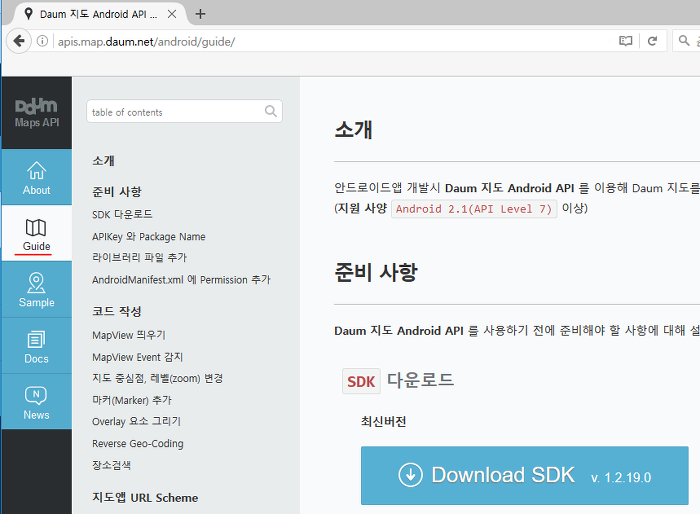Open MapView 띄우기 contents link
This screenshot has width=700, height=514.
[129, 335]
